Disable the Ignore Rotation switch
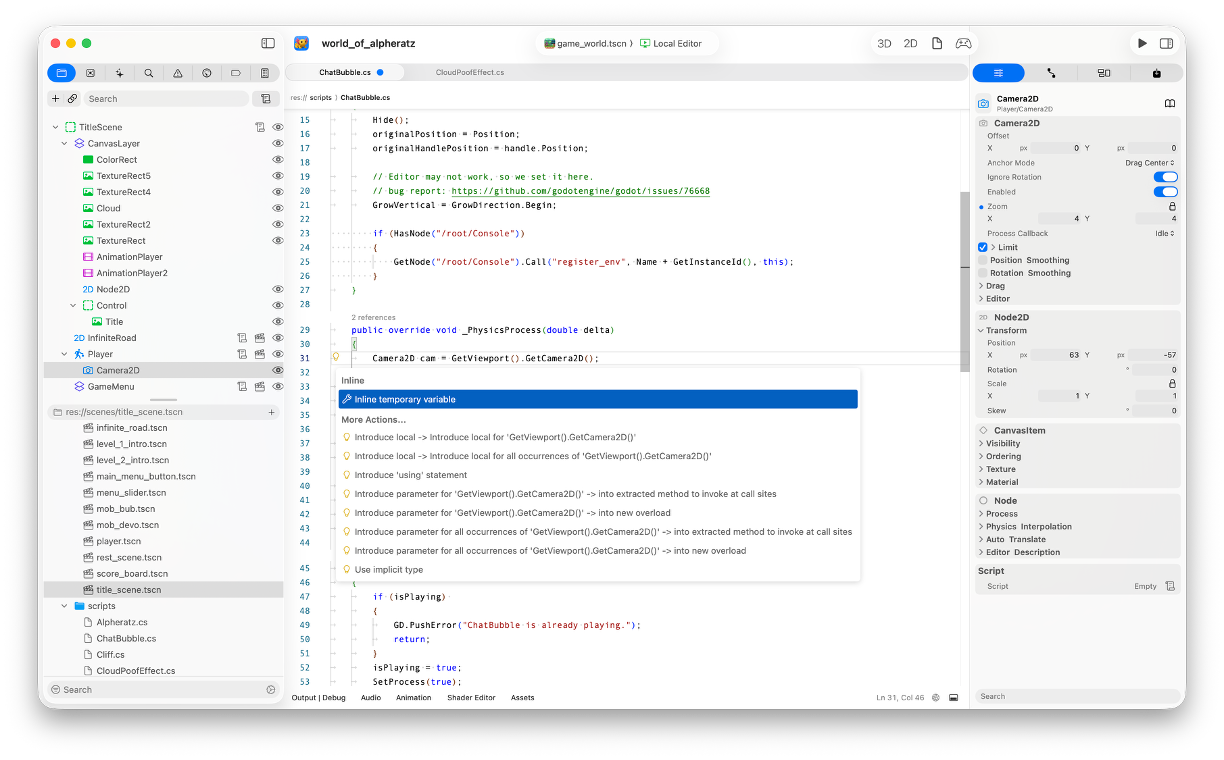The height and width of the screenshot is (760, 1224). (x=1165, y=177)
